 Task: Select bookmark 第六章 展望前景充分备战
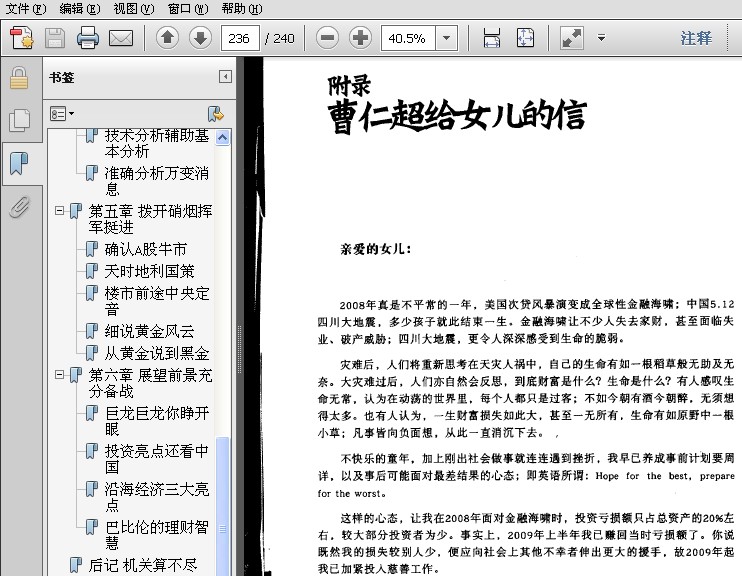coord(150,383)
